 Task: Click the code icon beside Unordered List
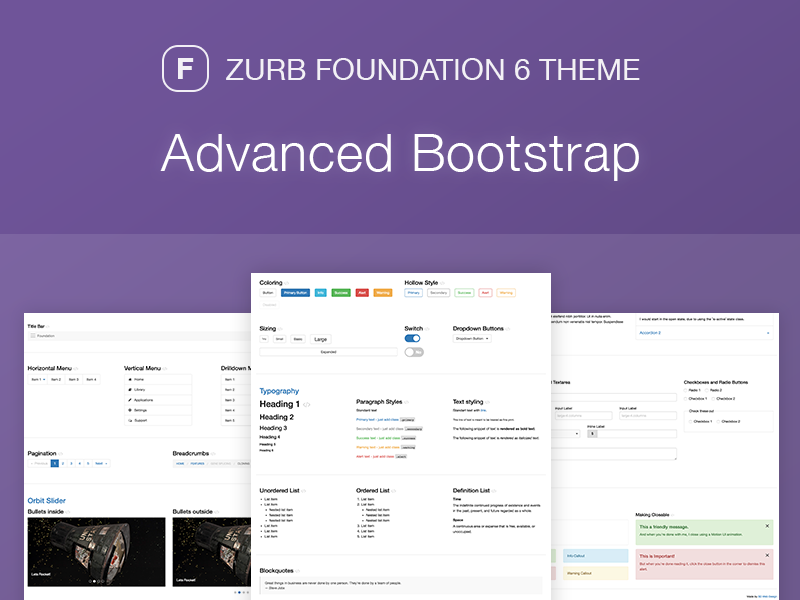coord(304,491)
